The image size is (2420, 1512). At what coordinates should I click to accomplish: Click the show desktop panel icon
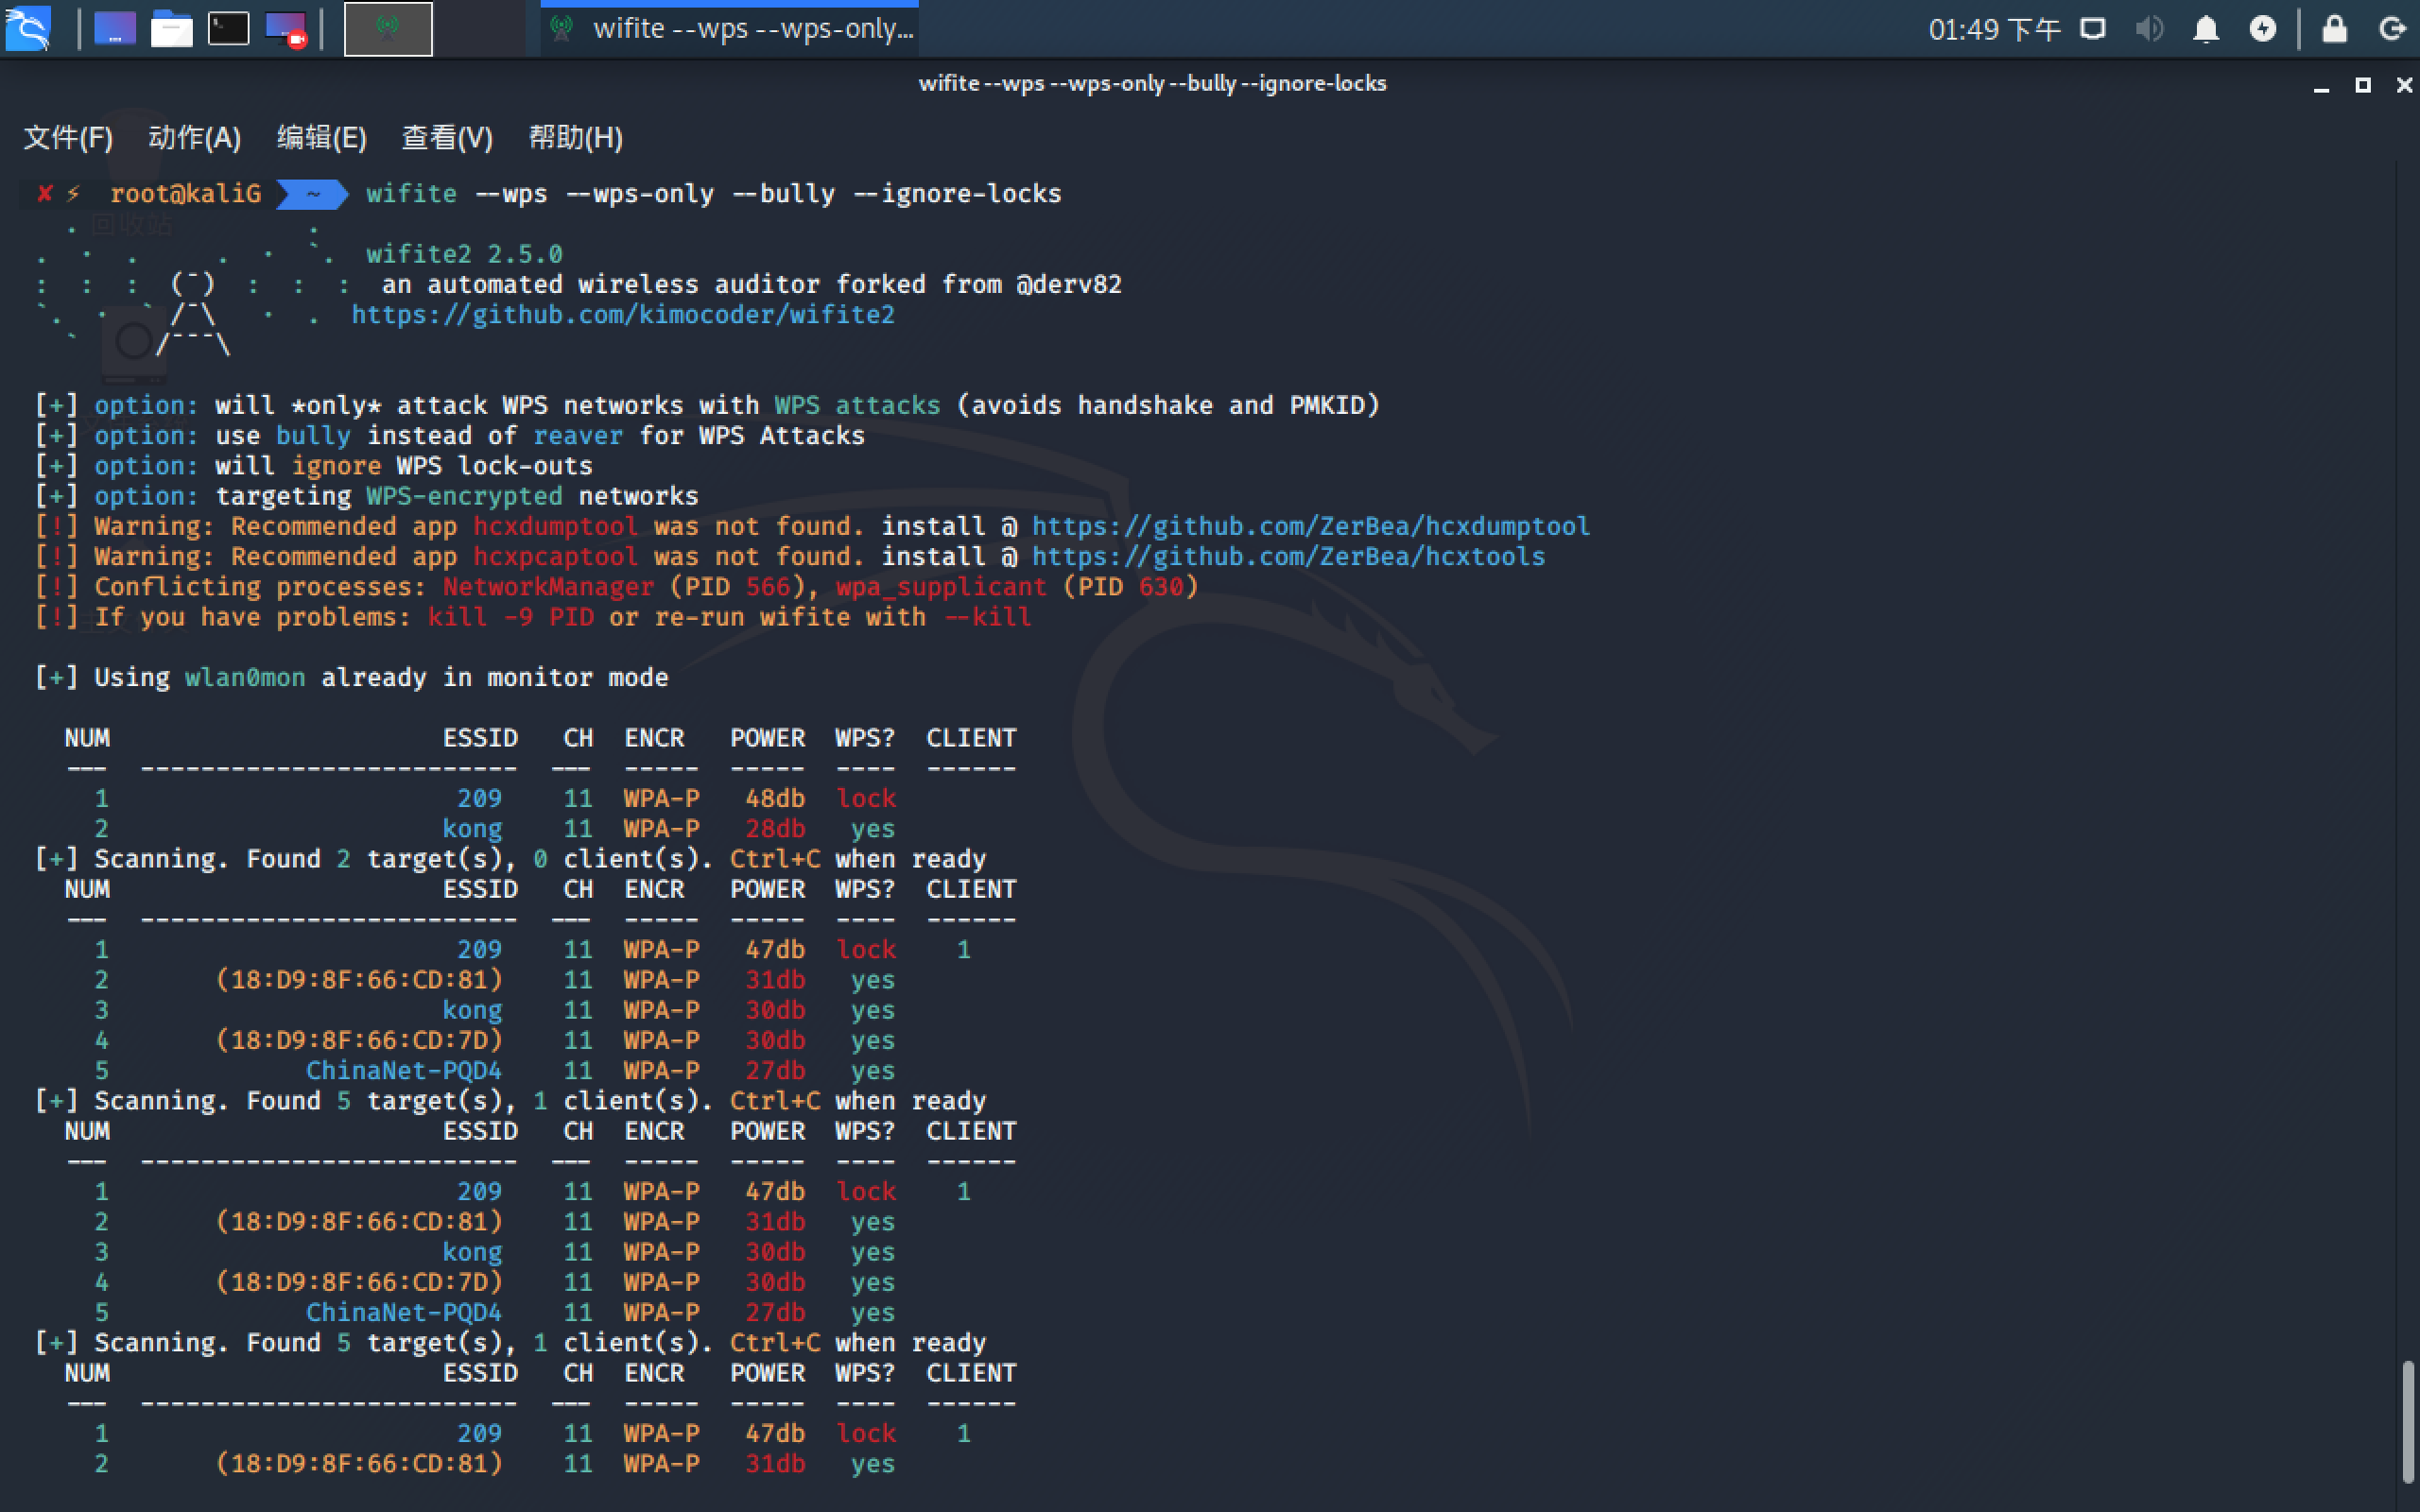coord(115,28)
